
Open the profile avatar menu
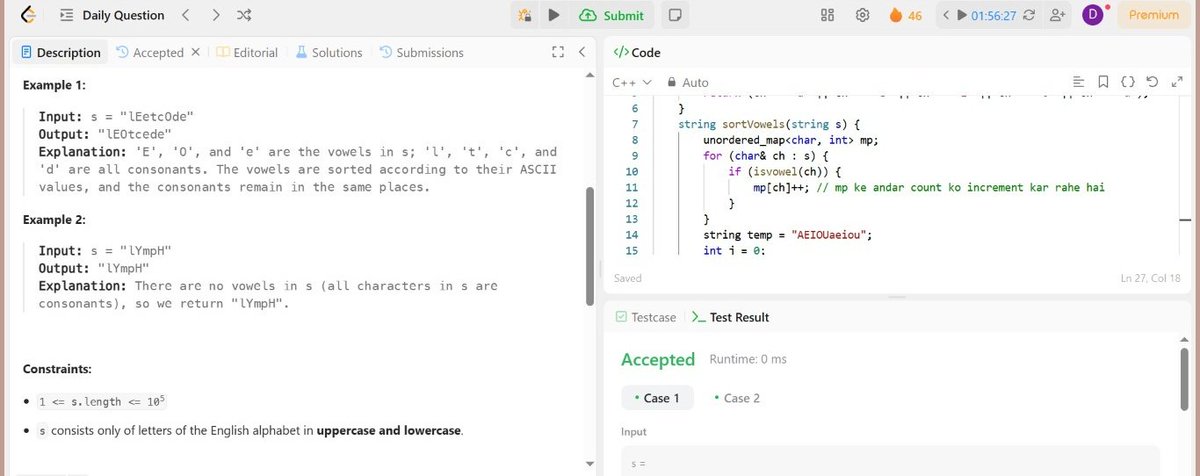coord(1092,15)
